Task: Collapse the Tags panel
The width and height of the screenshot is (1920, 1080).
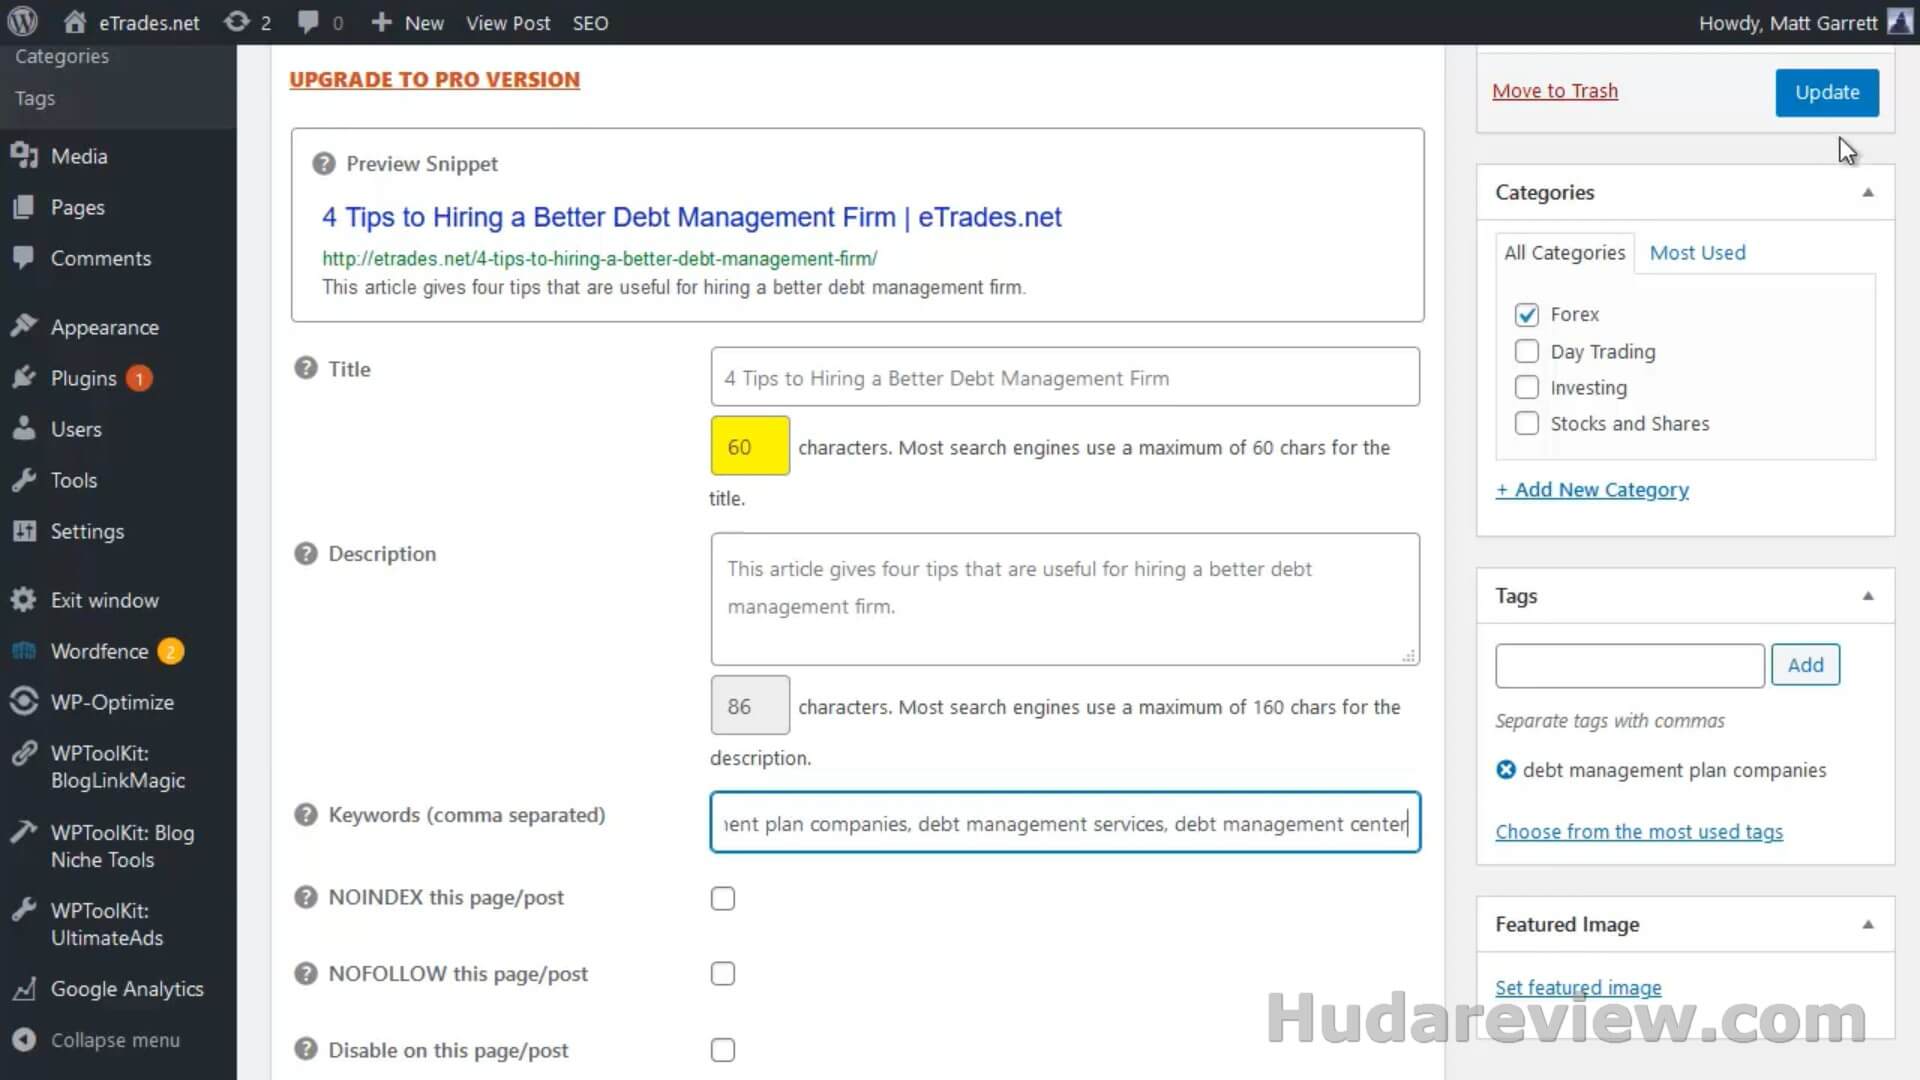Action: tap(1867, 596)
